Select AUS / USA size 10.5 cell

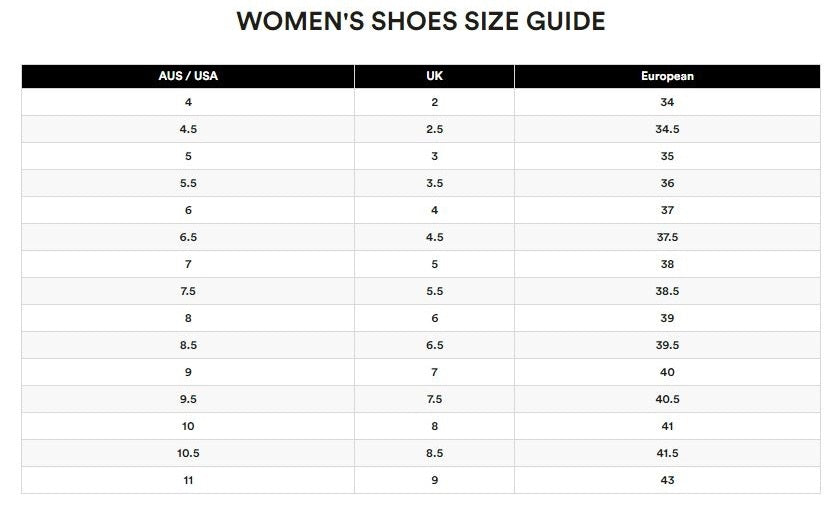pos(188,453)
